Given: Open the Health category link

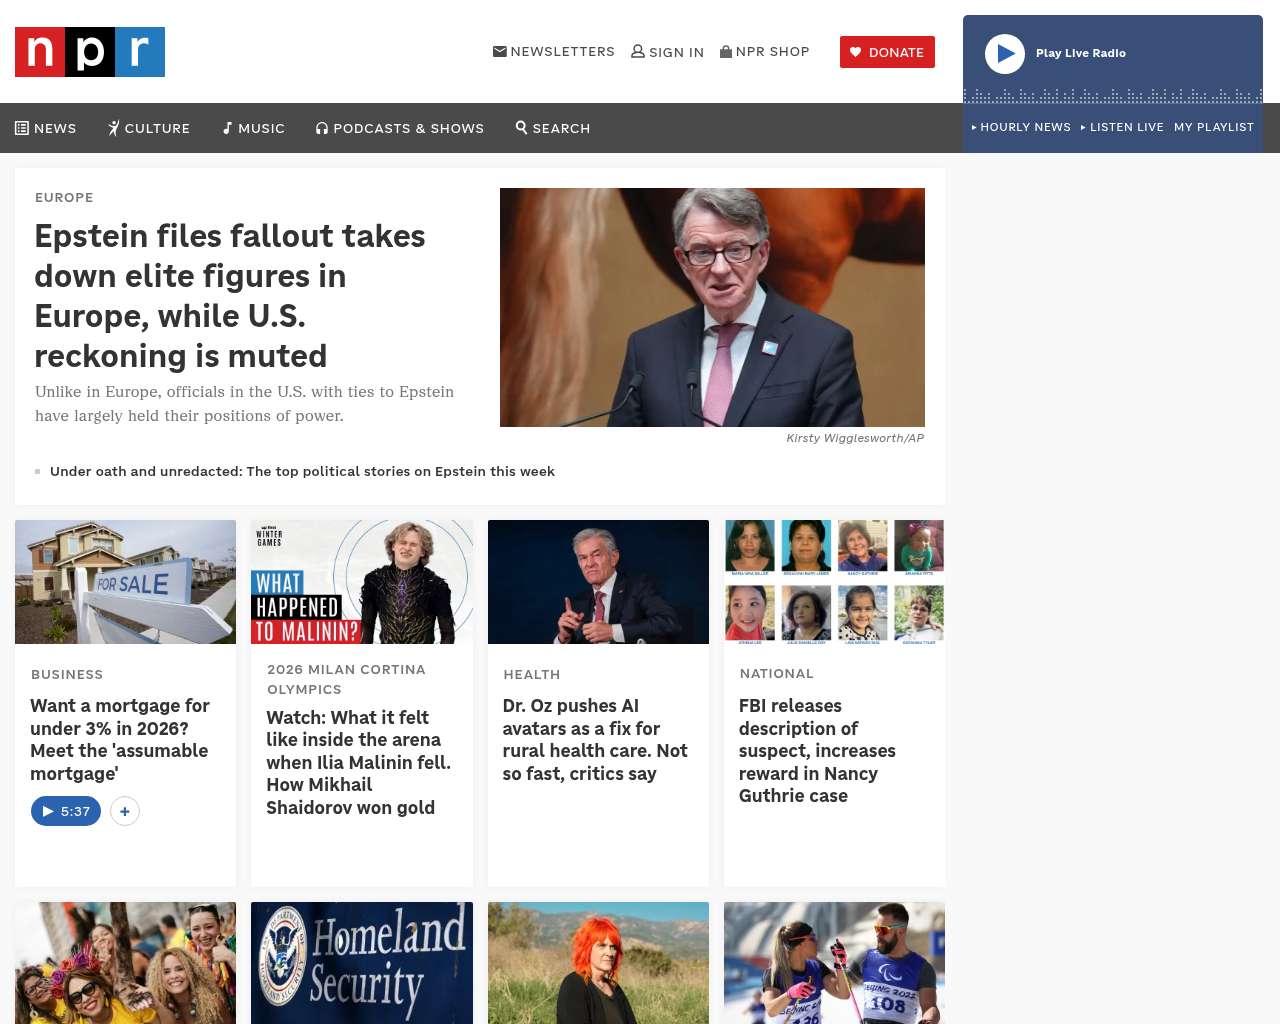Looking at the screenshot, I should pyautogui.click(x=532, y=674).
